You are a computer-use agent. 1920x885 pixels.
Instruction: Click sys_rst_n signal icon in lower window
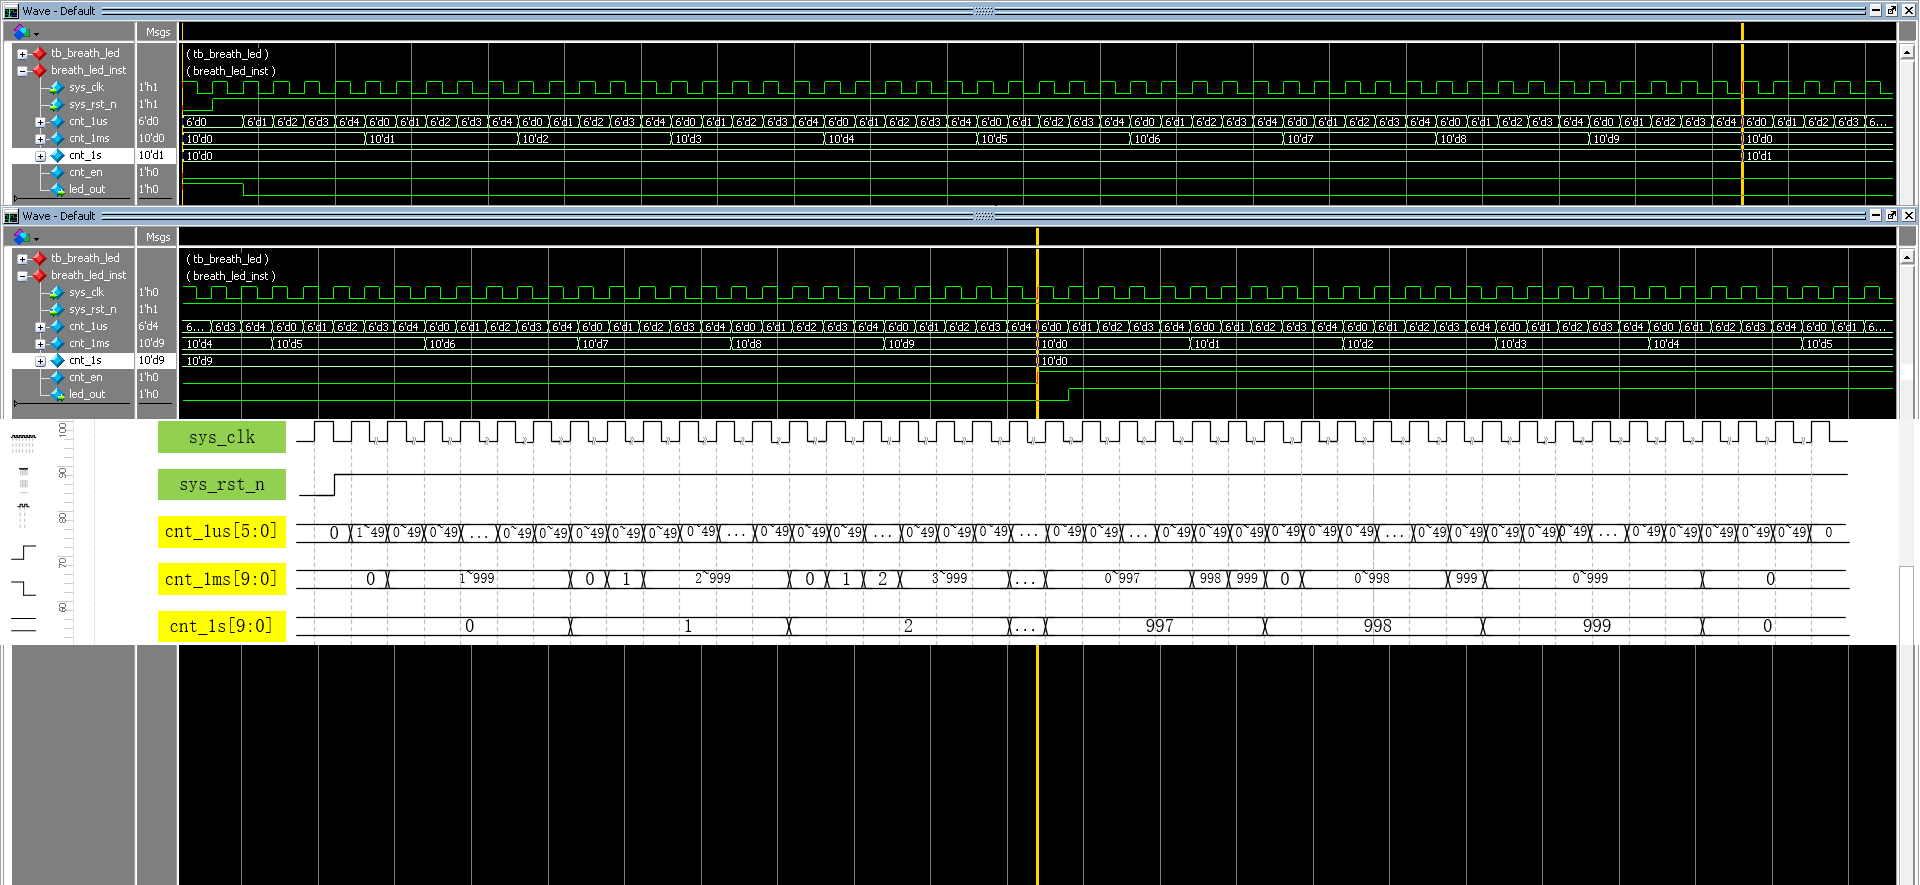pyautogui.click(x=57, y=309)
